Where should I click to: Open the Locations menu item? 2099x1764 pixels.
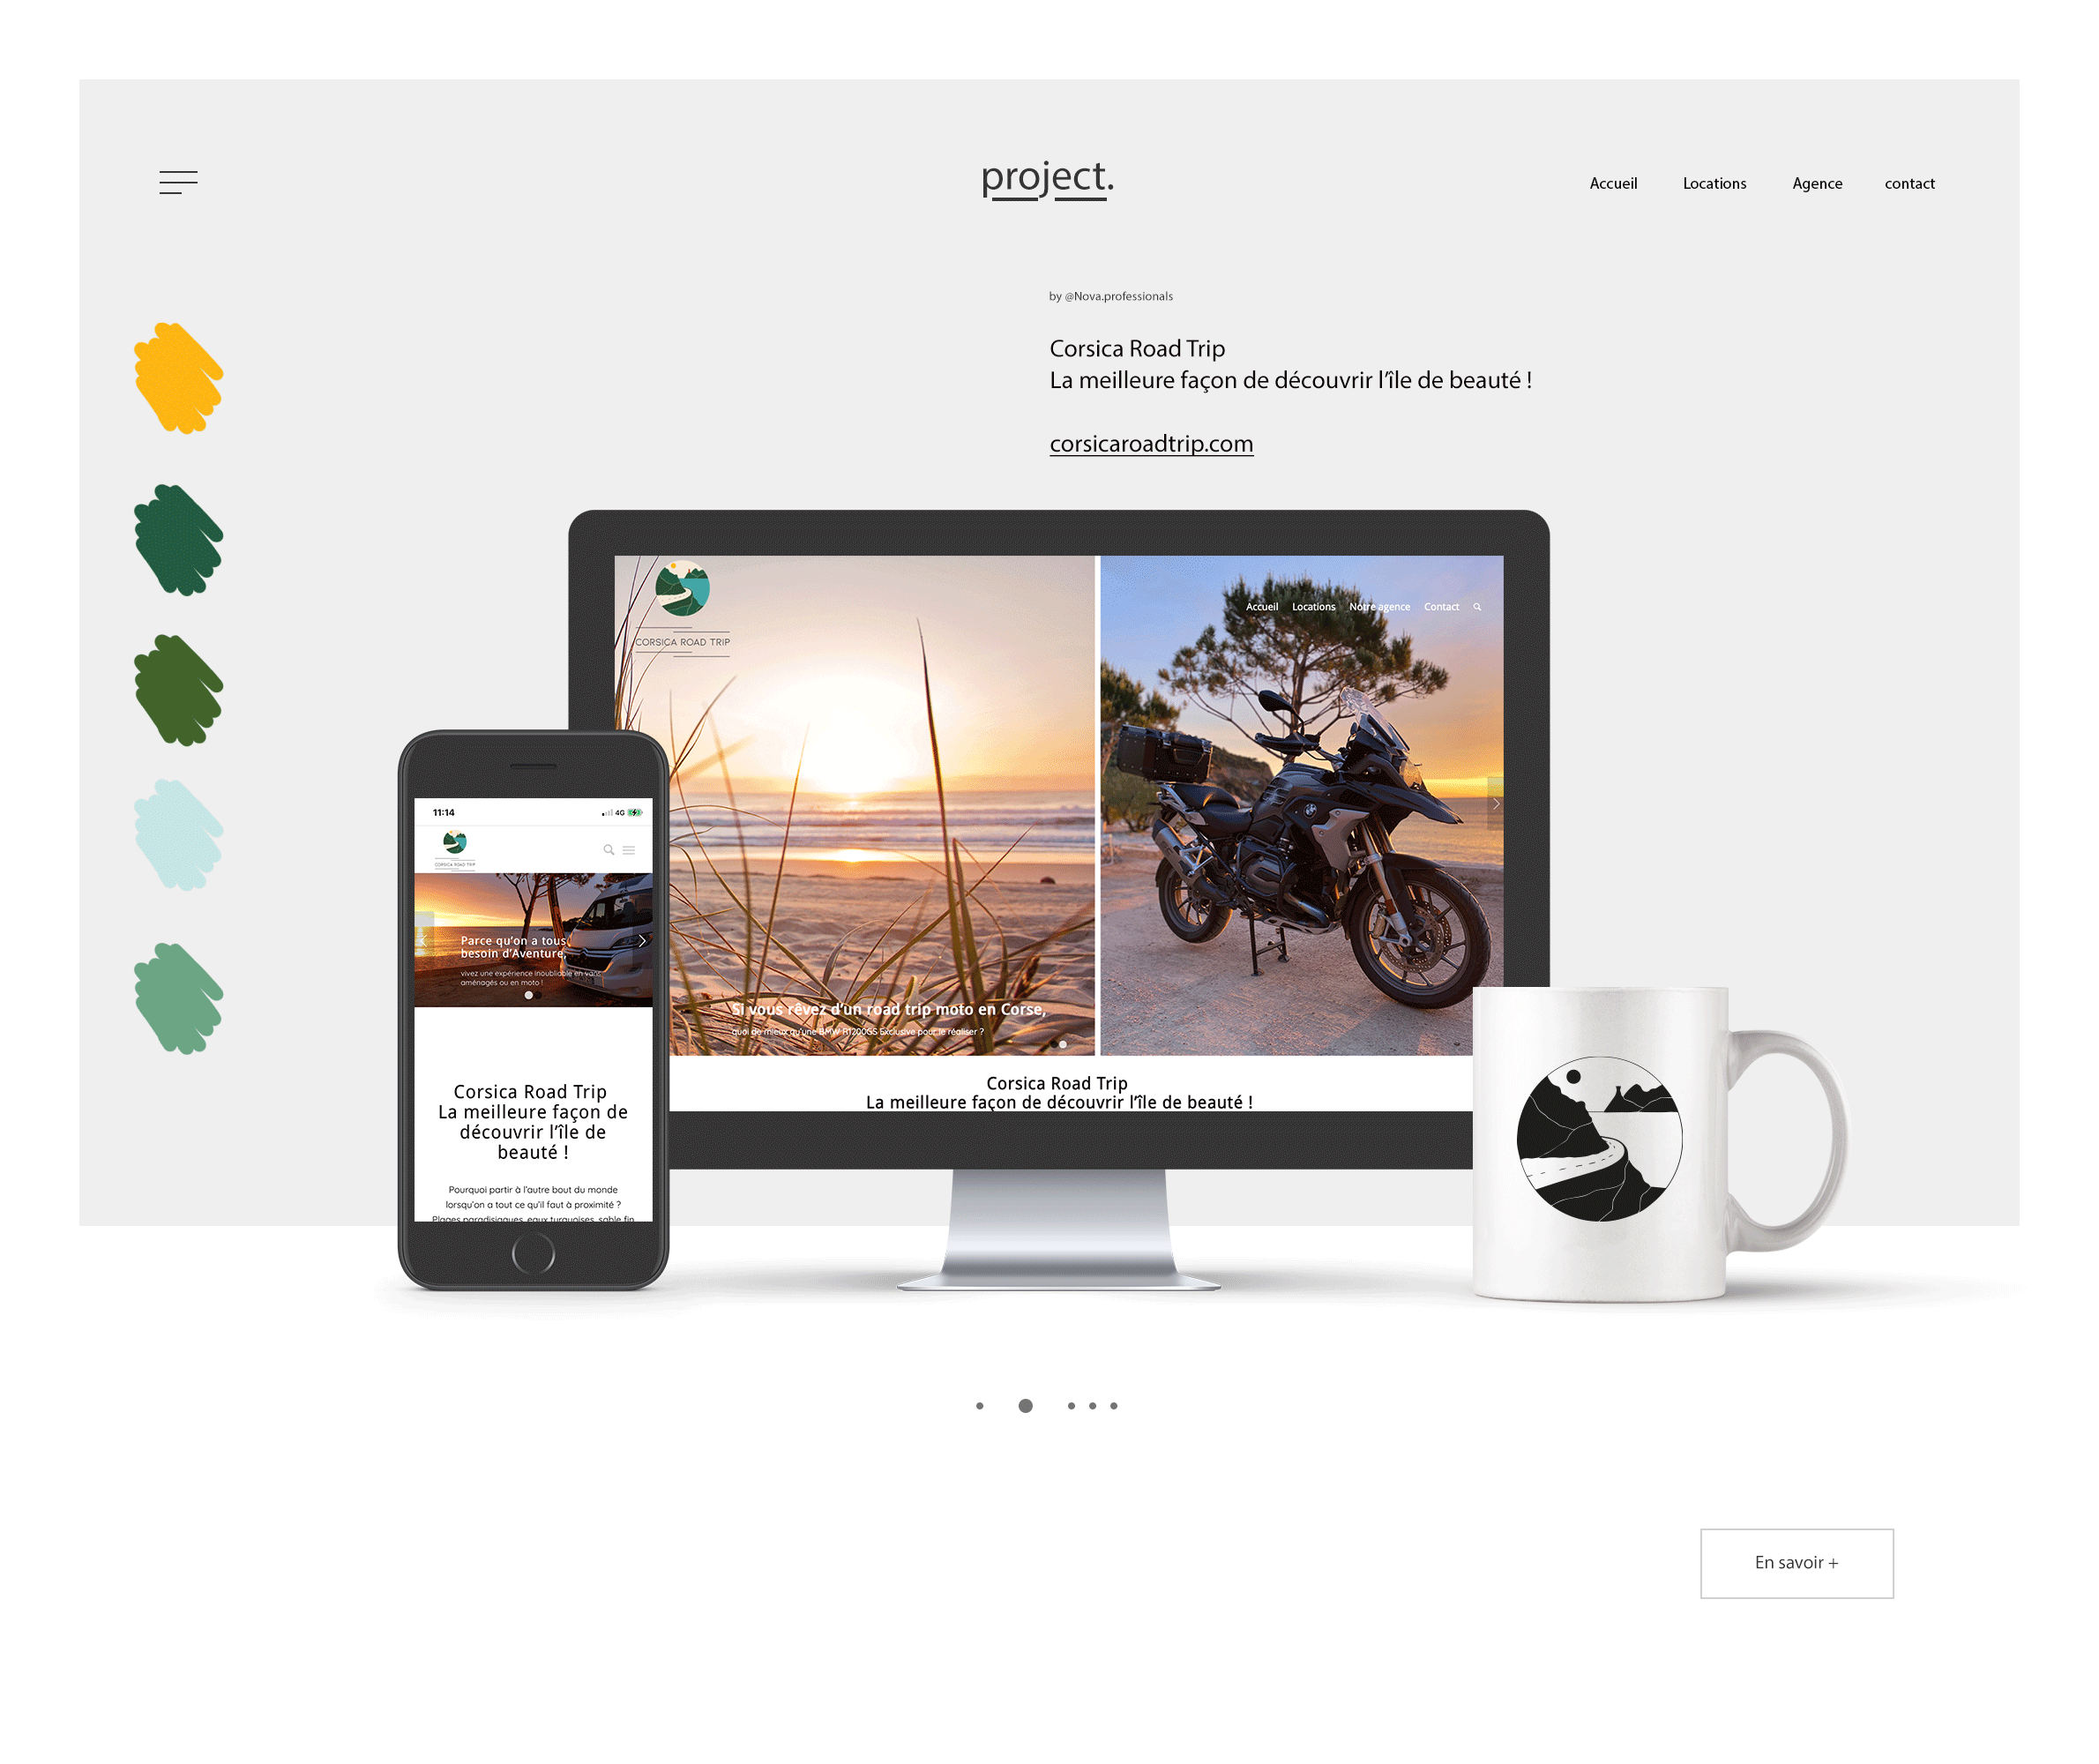tap(1714, 183)
